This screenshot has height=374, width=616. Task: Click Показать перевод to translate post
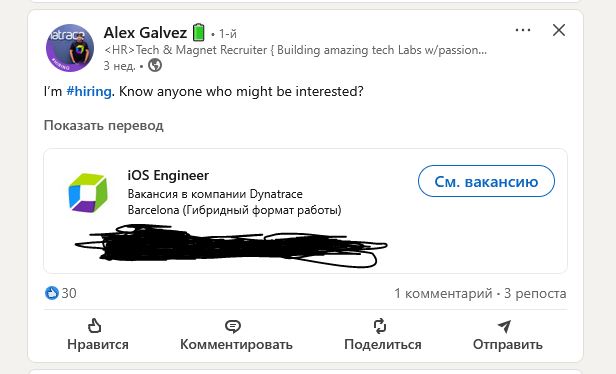pyautogui.click(x=104, y=126)
